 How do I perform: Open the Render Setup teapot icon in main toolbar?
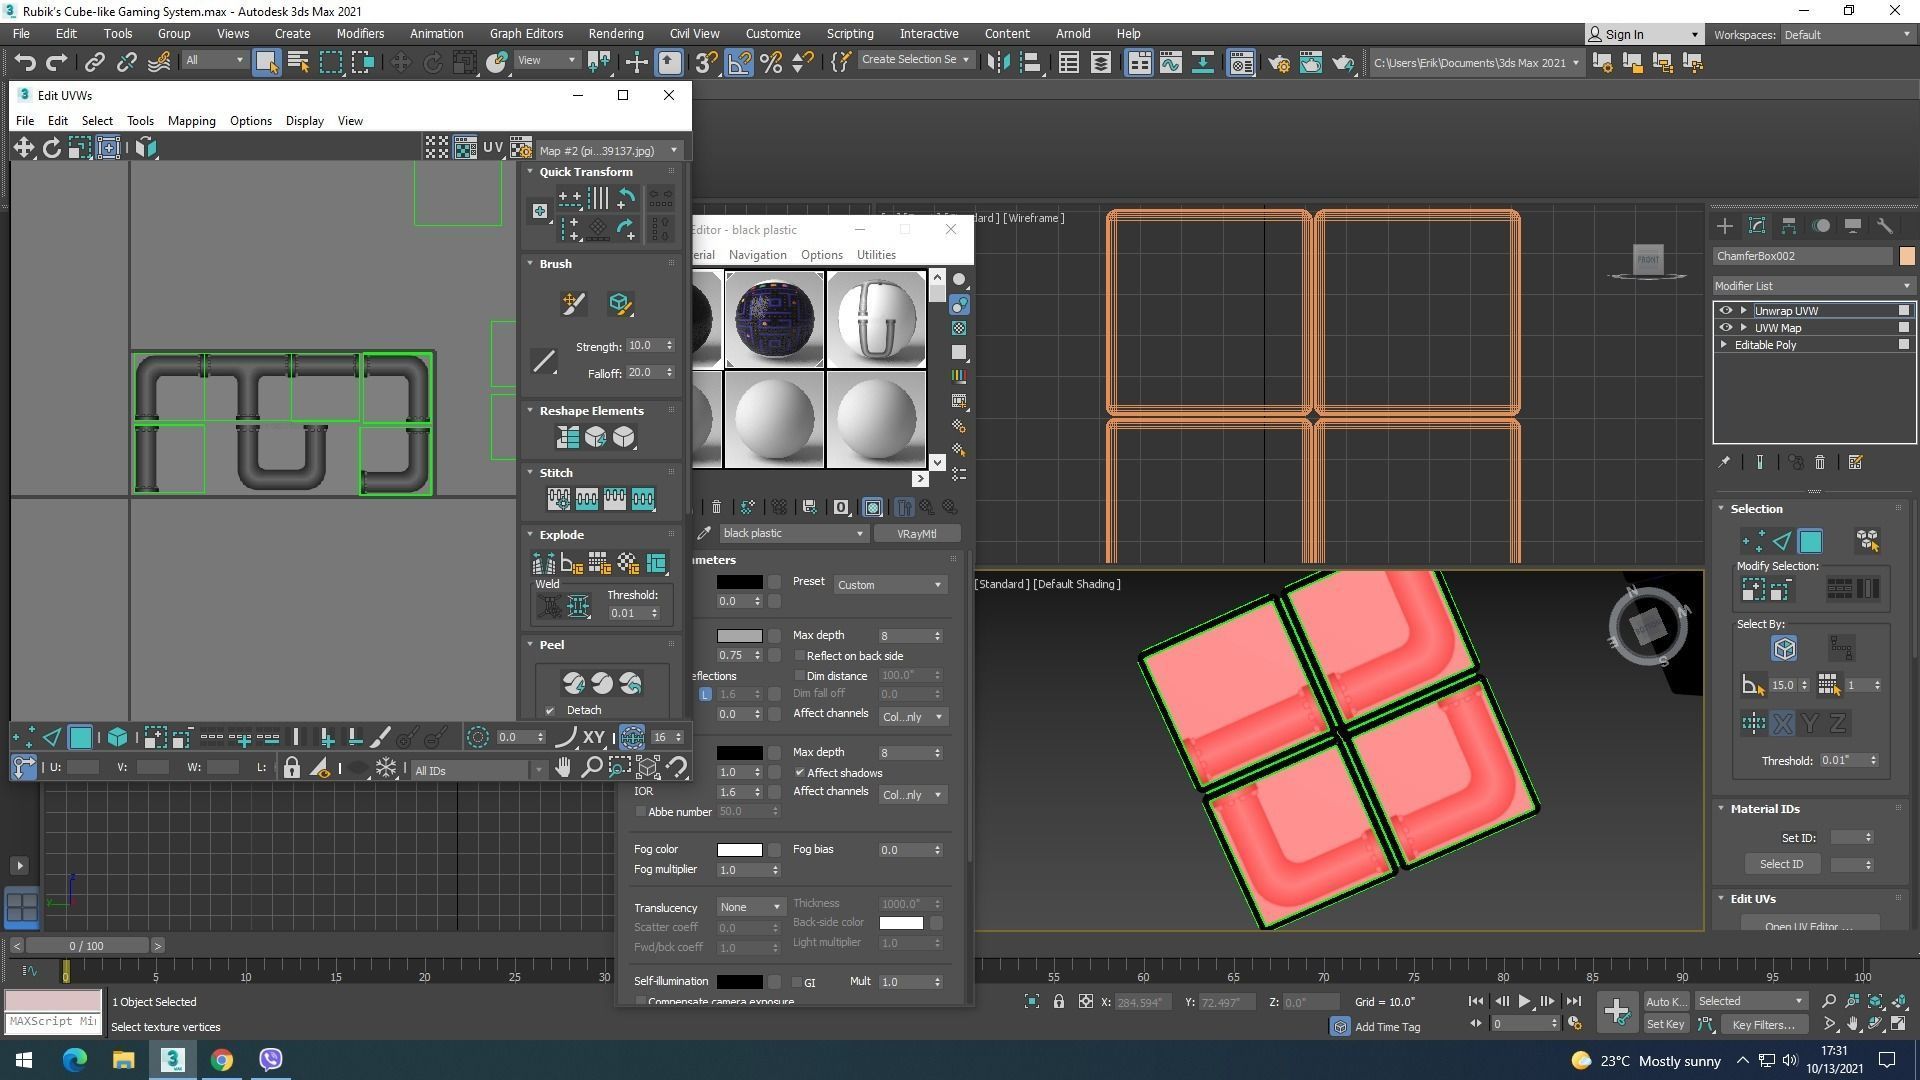[x=1281, y=62]
